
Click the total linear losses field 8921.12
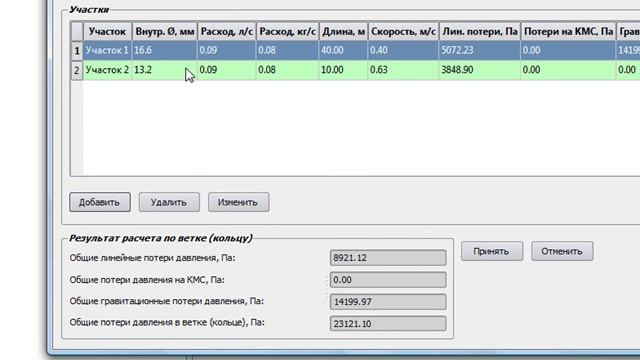pos(388,258)
